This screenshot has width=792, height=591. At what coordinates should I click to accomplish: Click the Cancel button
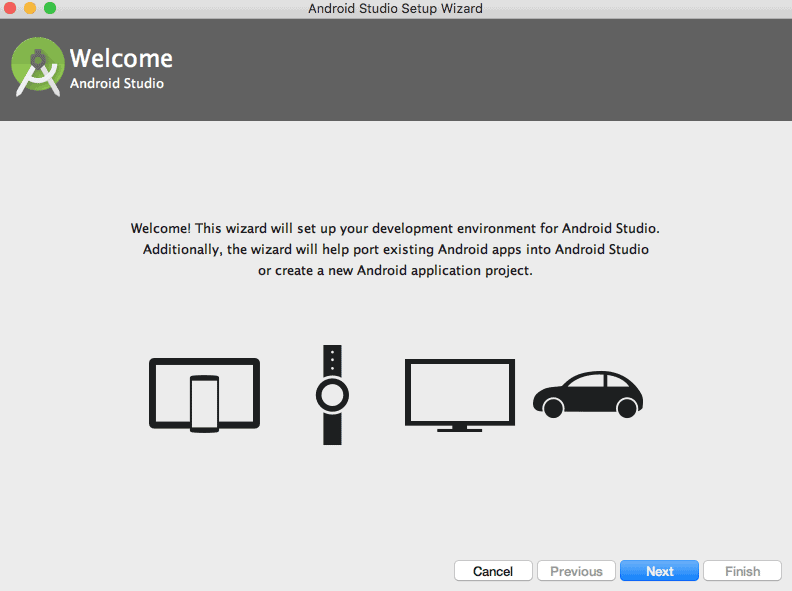pyautogui.click(x=493, y=571)
